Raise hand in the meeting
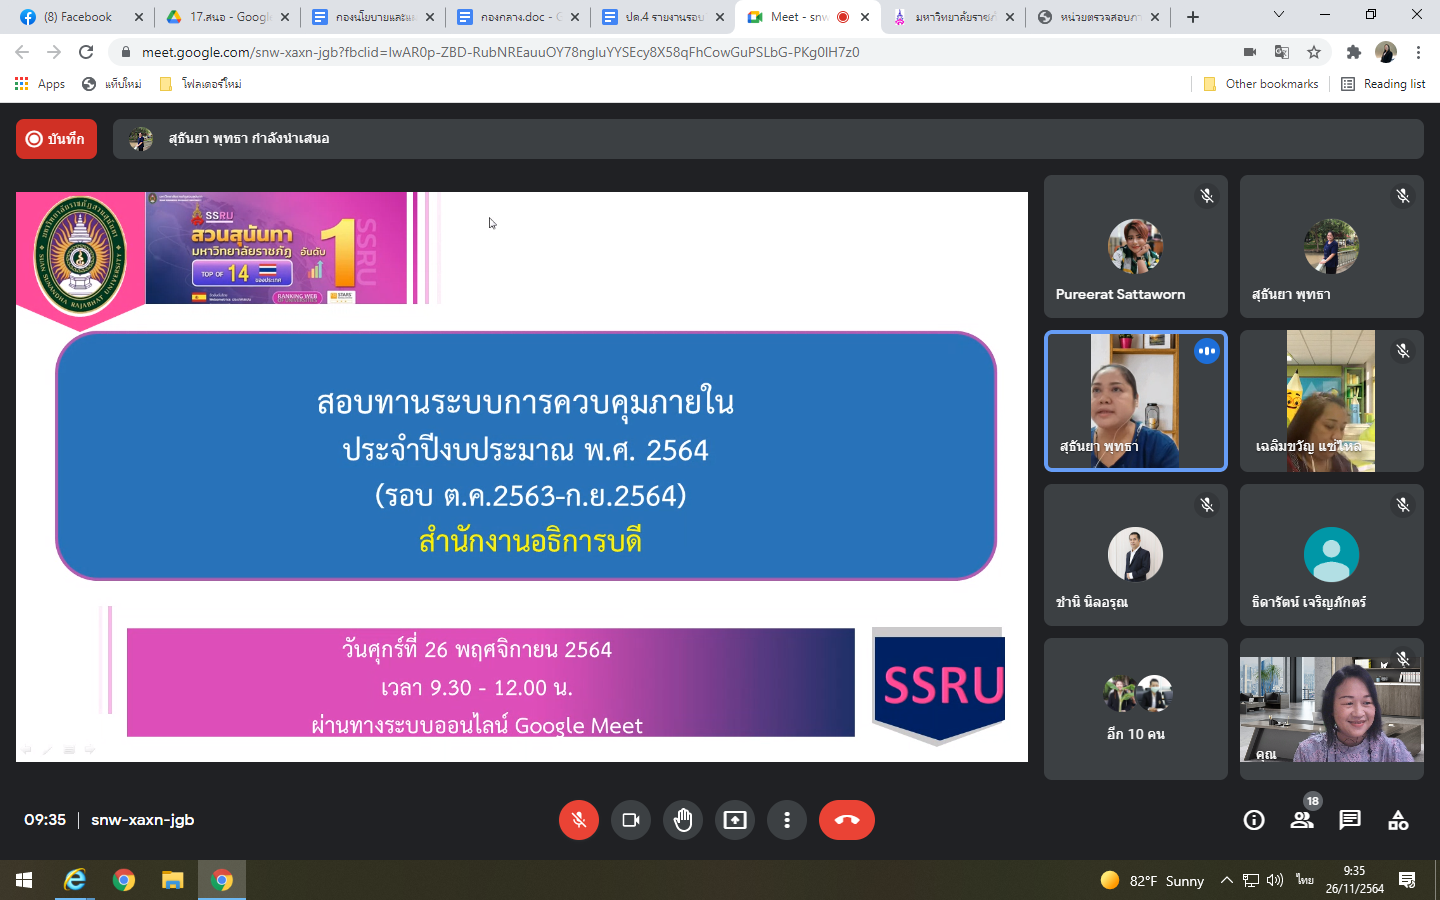The width and height of the screenshot is (1440, 900). coord(683,820)
